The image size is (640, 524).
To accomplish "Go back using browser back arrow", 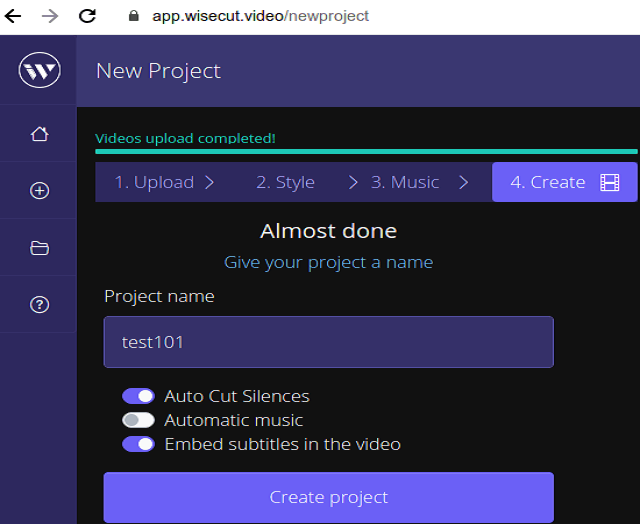I will (x=14, y=16).
